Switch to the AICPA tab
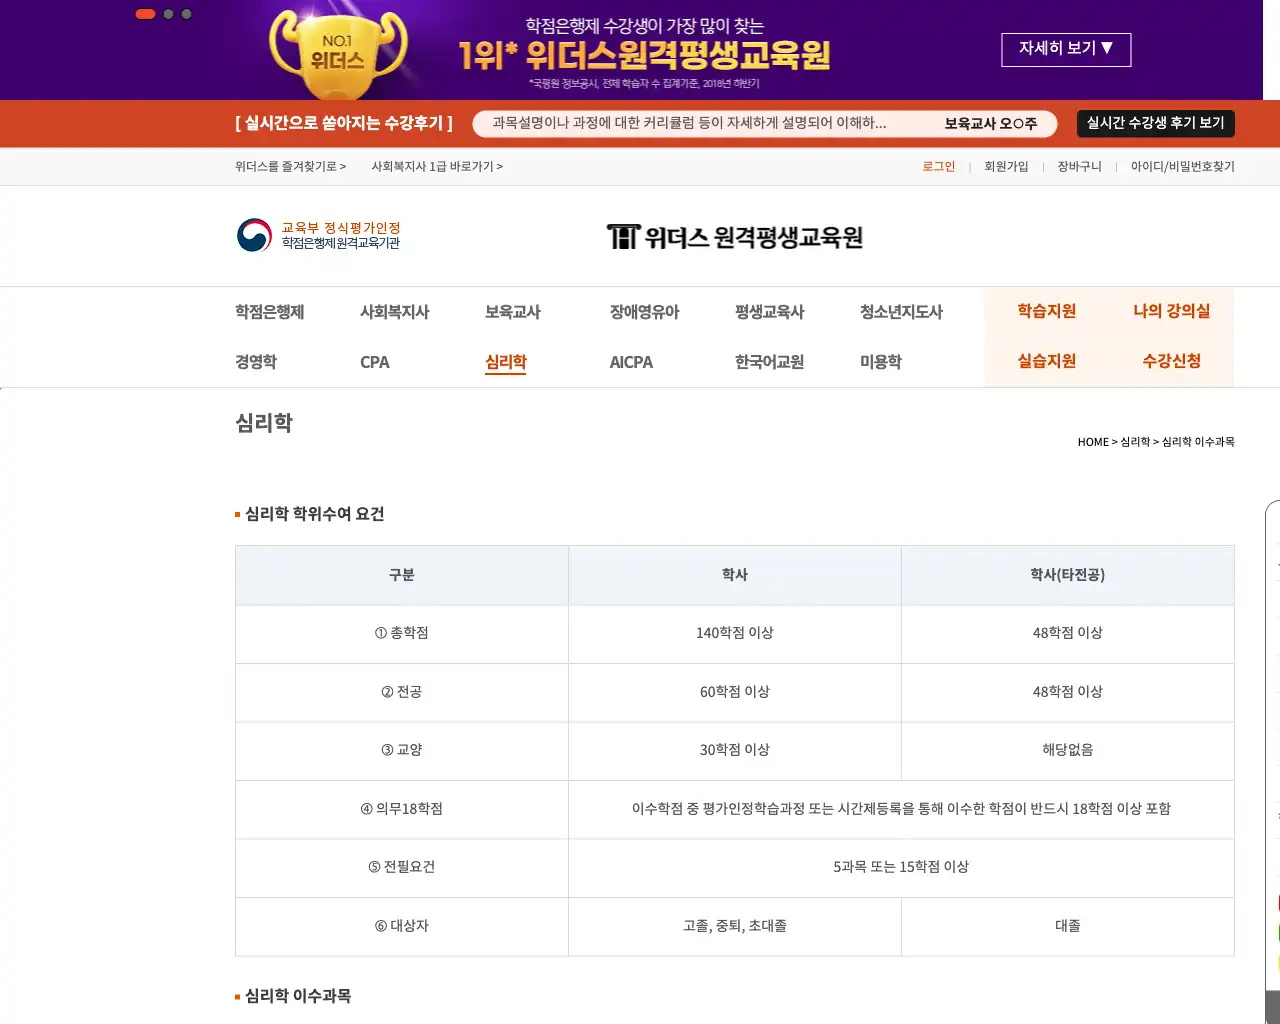Image resolution: width=1280 pixels, height=1024 pixels. 631,362
